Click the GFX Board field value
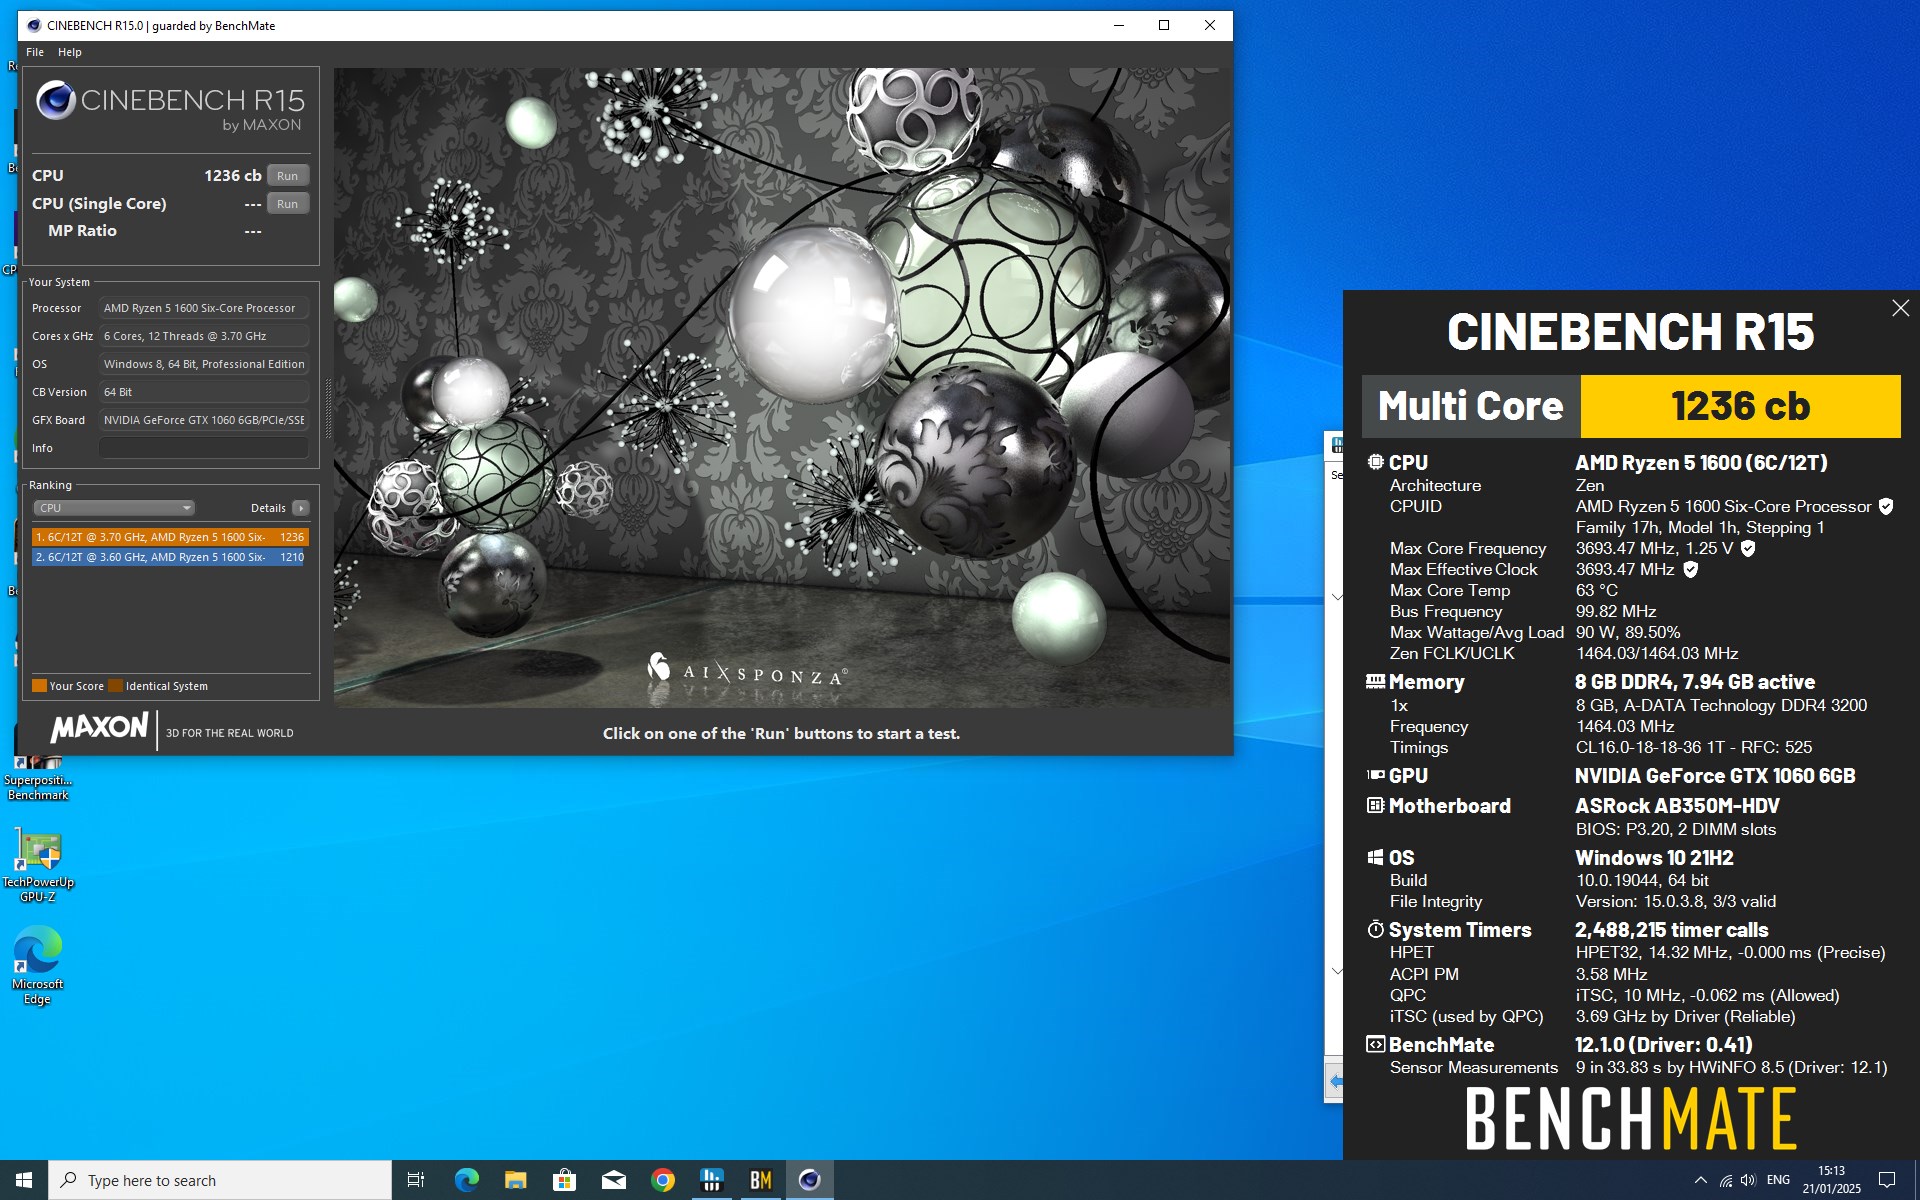1920x1200 pixels. 204,420
